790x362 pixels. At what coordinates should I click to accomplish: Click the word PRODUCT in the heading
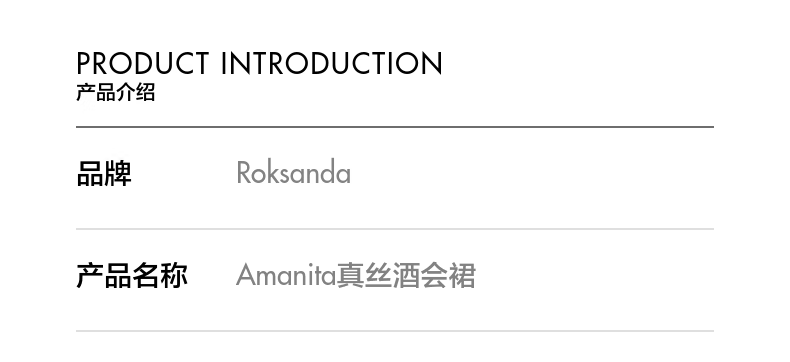coord(143,63)
